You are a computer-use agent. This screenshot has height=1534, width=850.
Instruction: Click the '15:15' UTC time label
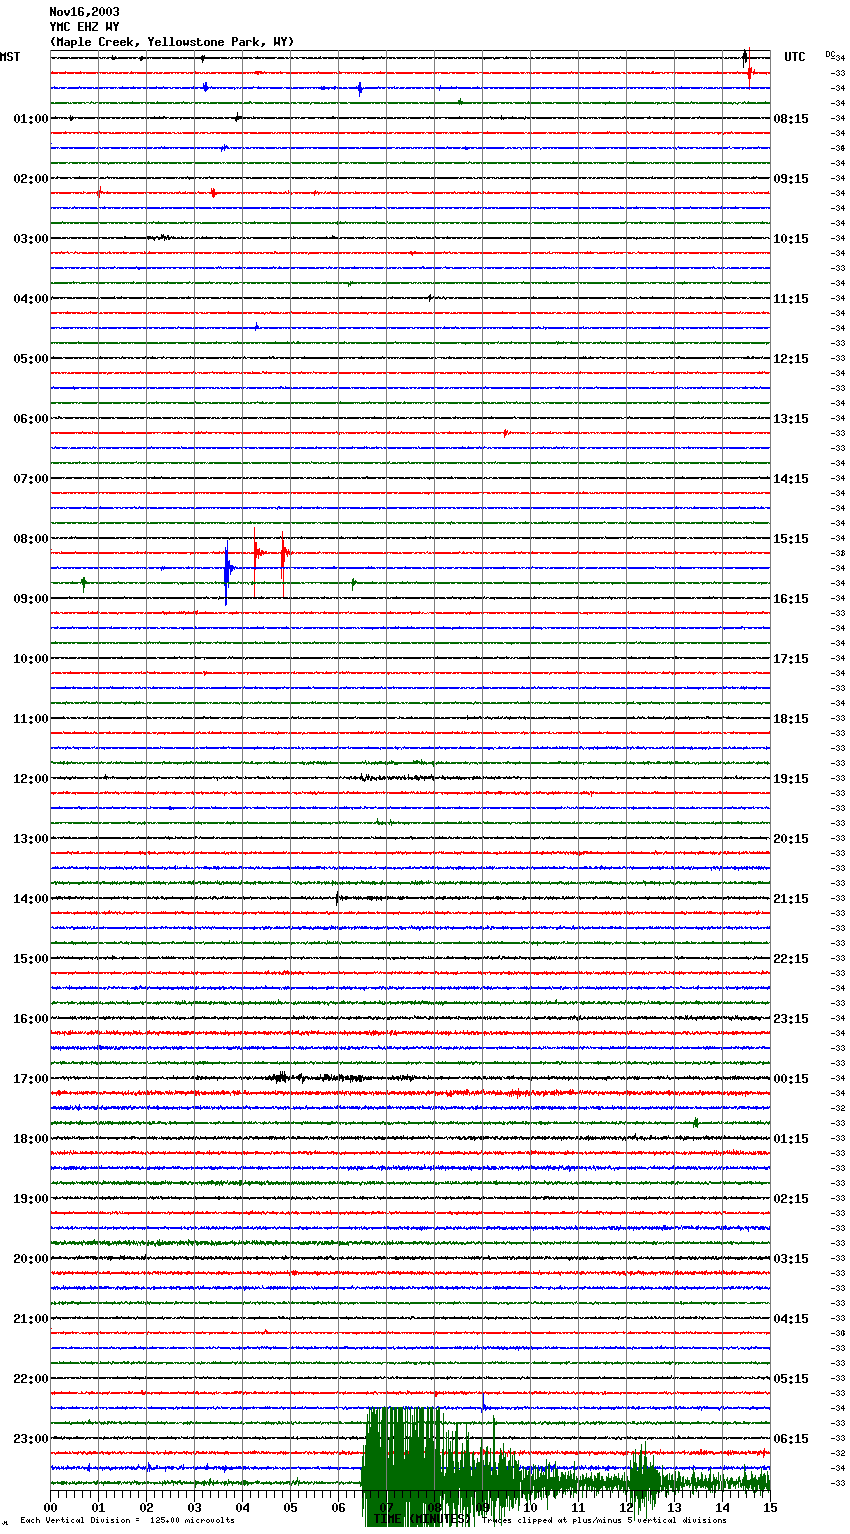[791, 539]
